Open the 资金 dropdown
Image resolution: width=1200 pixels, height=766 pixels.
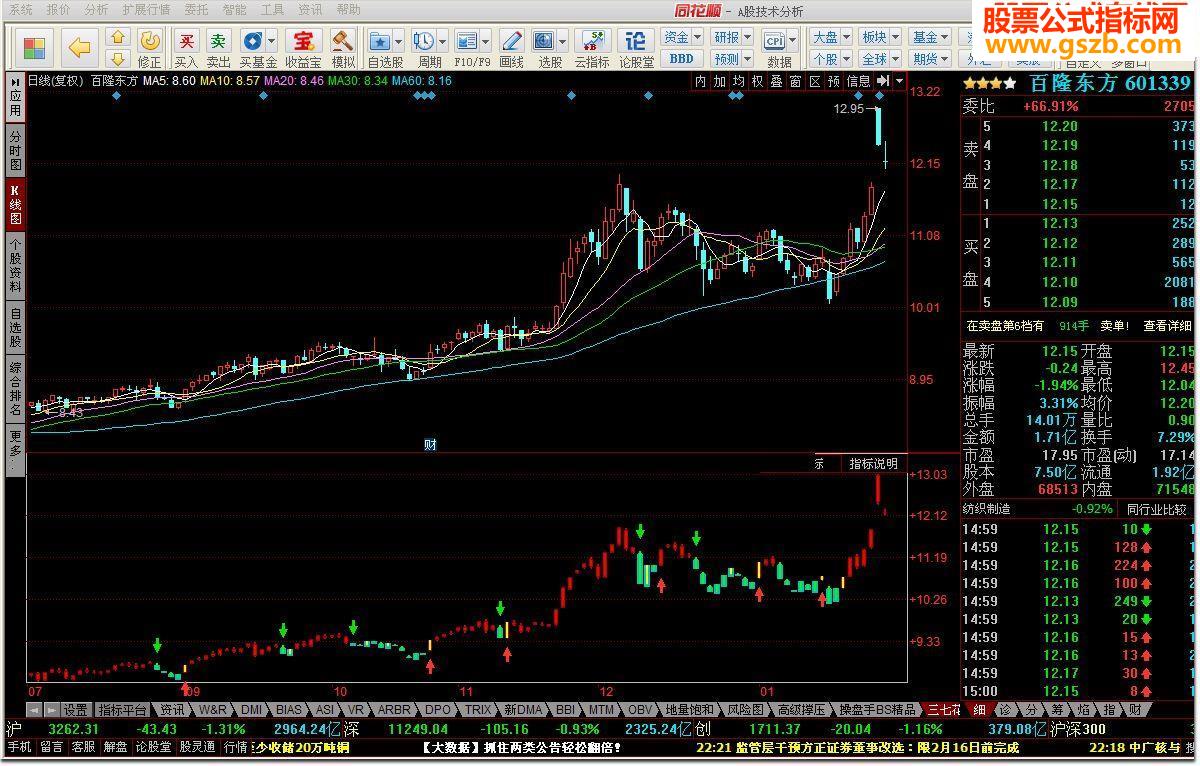tap(683, 38)
